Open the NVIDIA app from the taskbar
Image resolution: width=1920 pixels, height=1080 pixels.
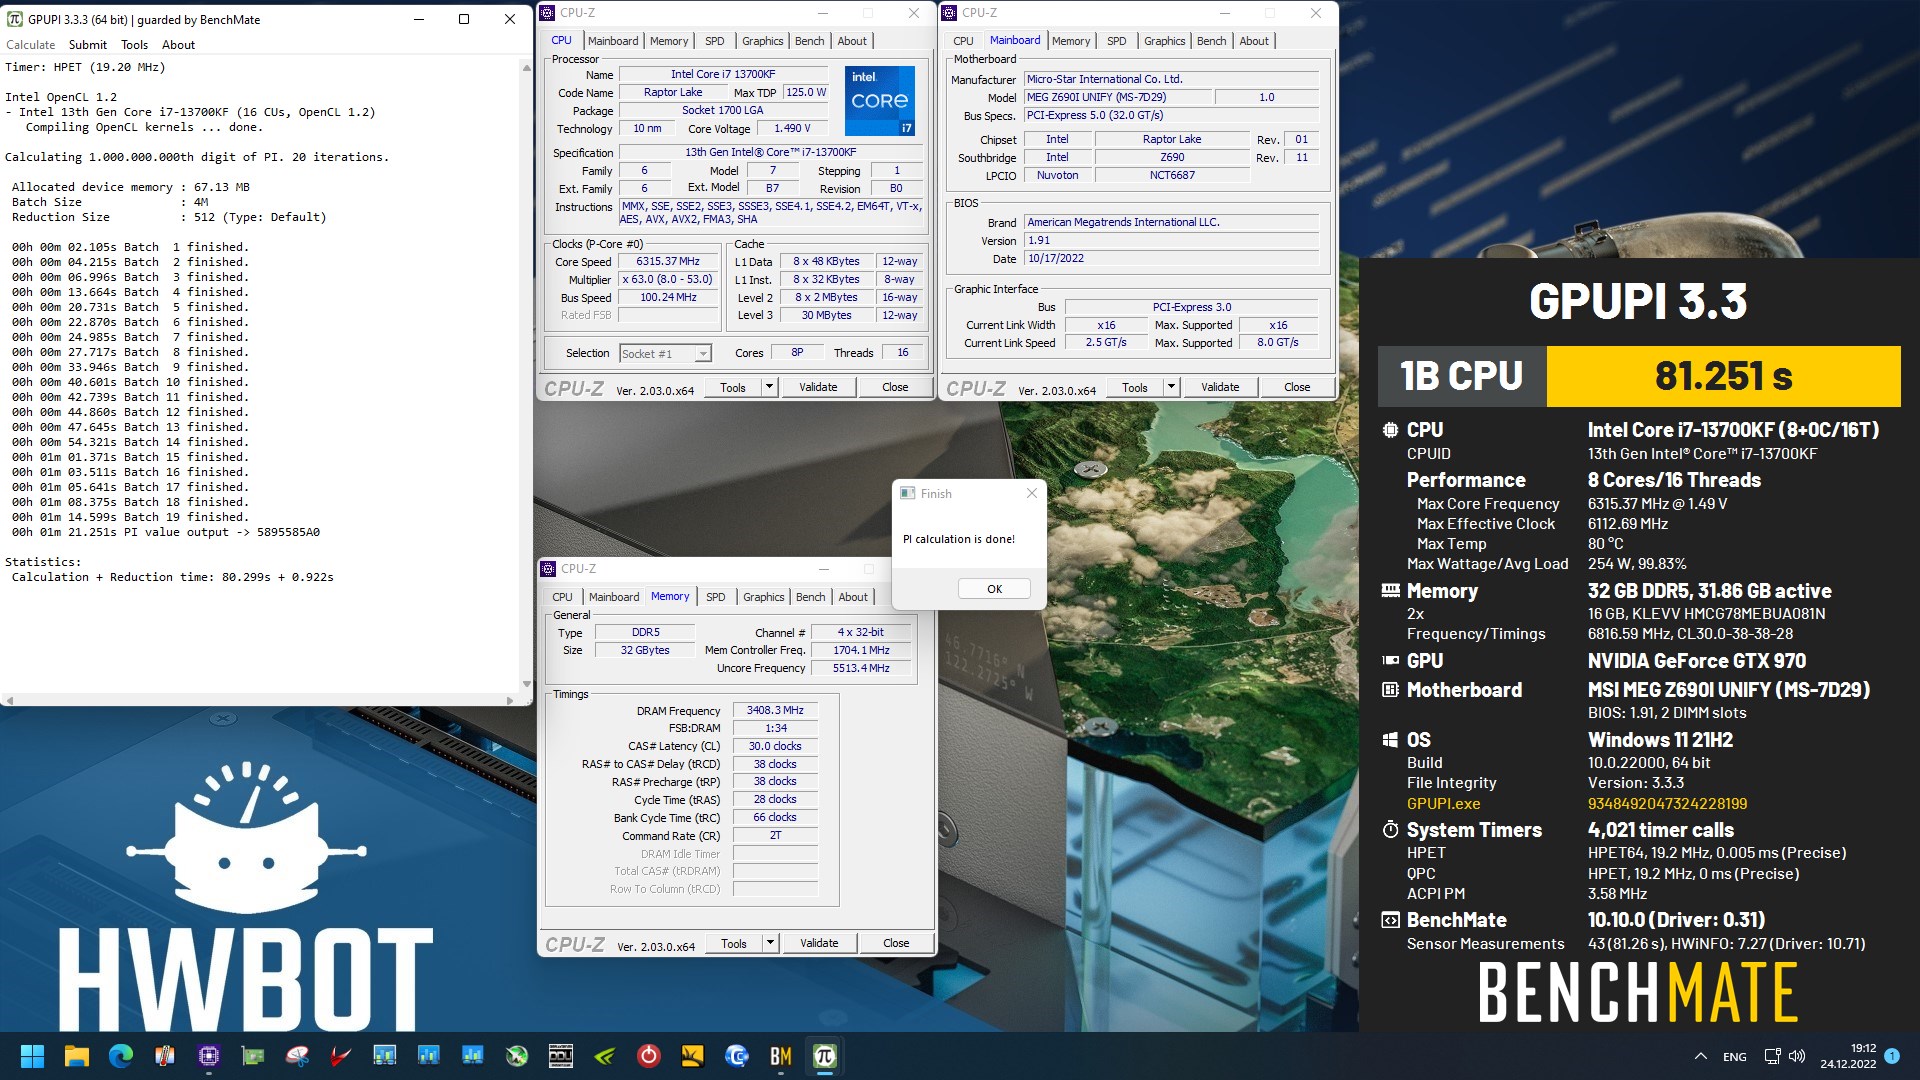605,1056
